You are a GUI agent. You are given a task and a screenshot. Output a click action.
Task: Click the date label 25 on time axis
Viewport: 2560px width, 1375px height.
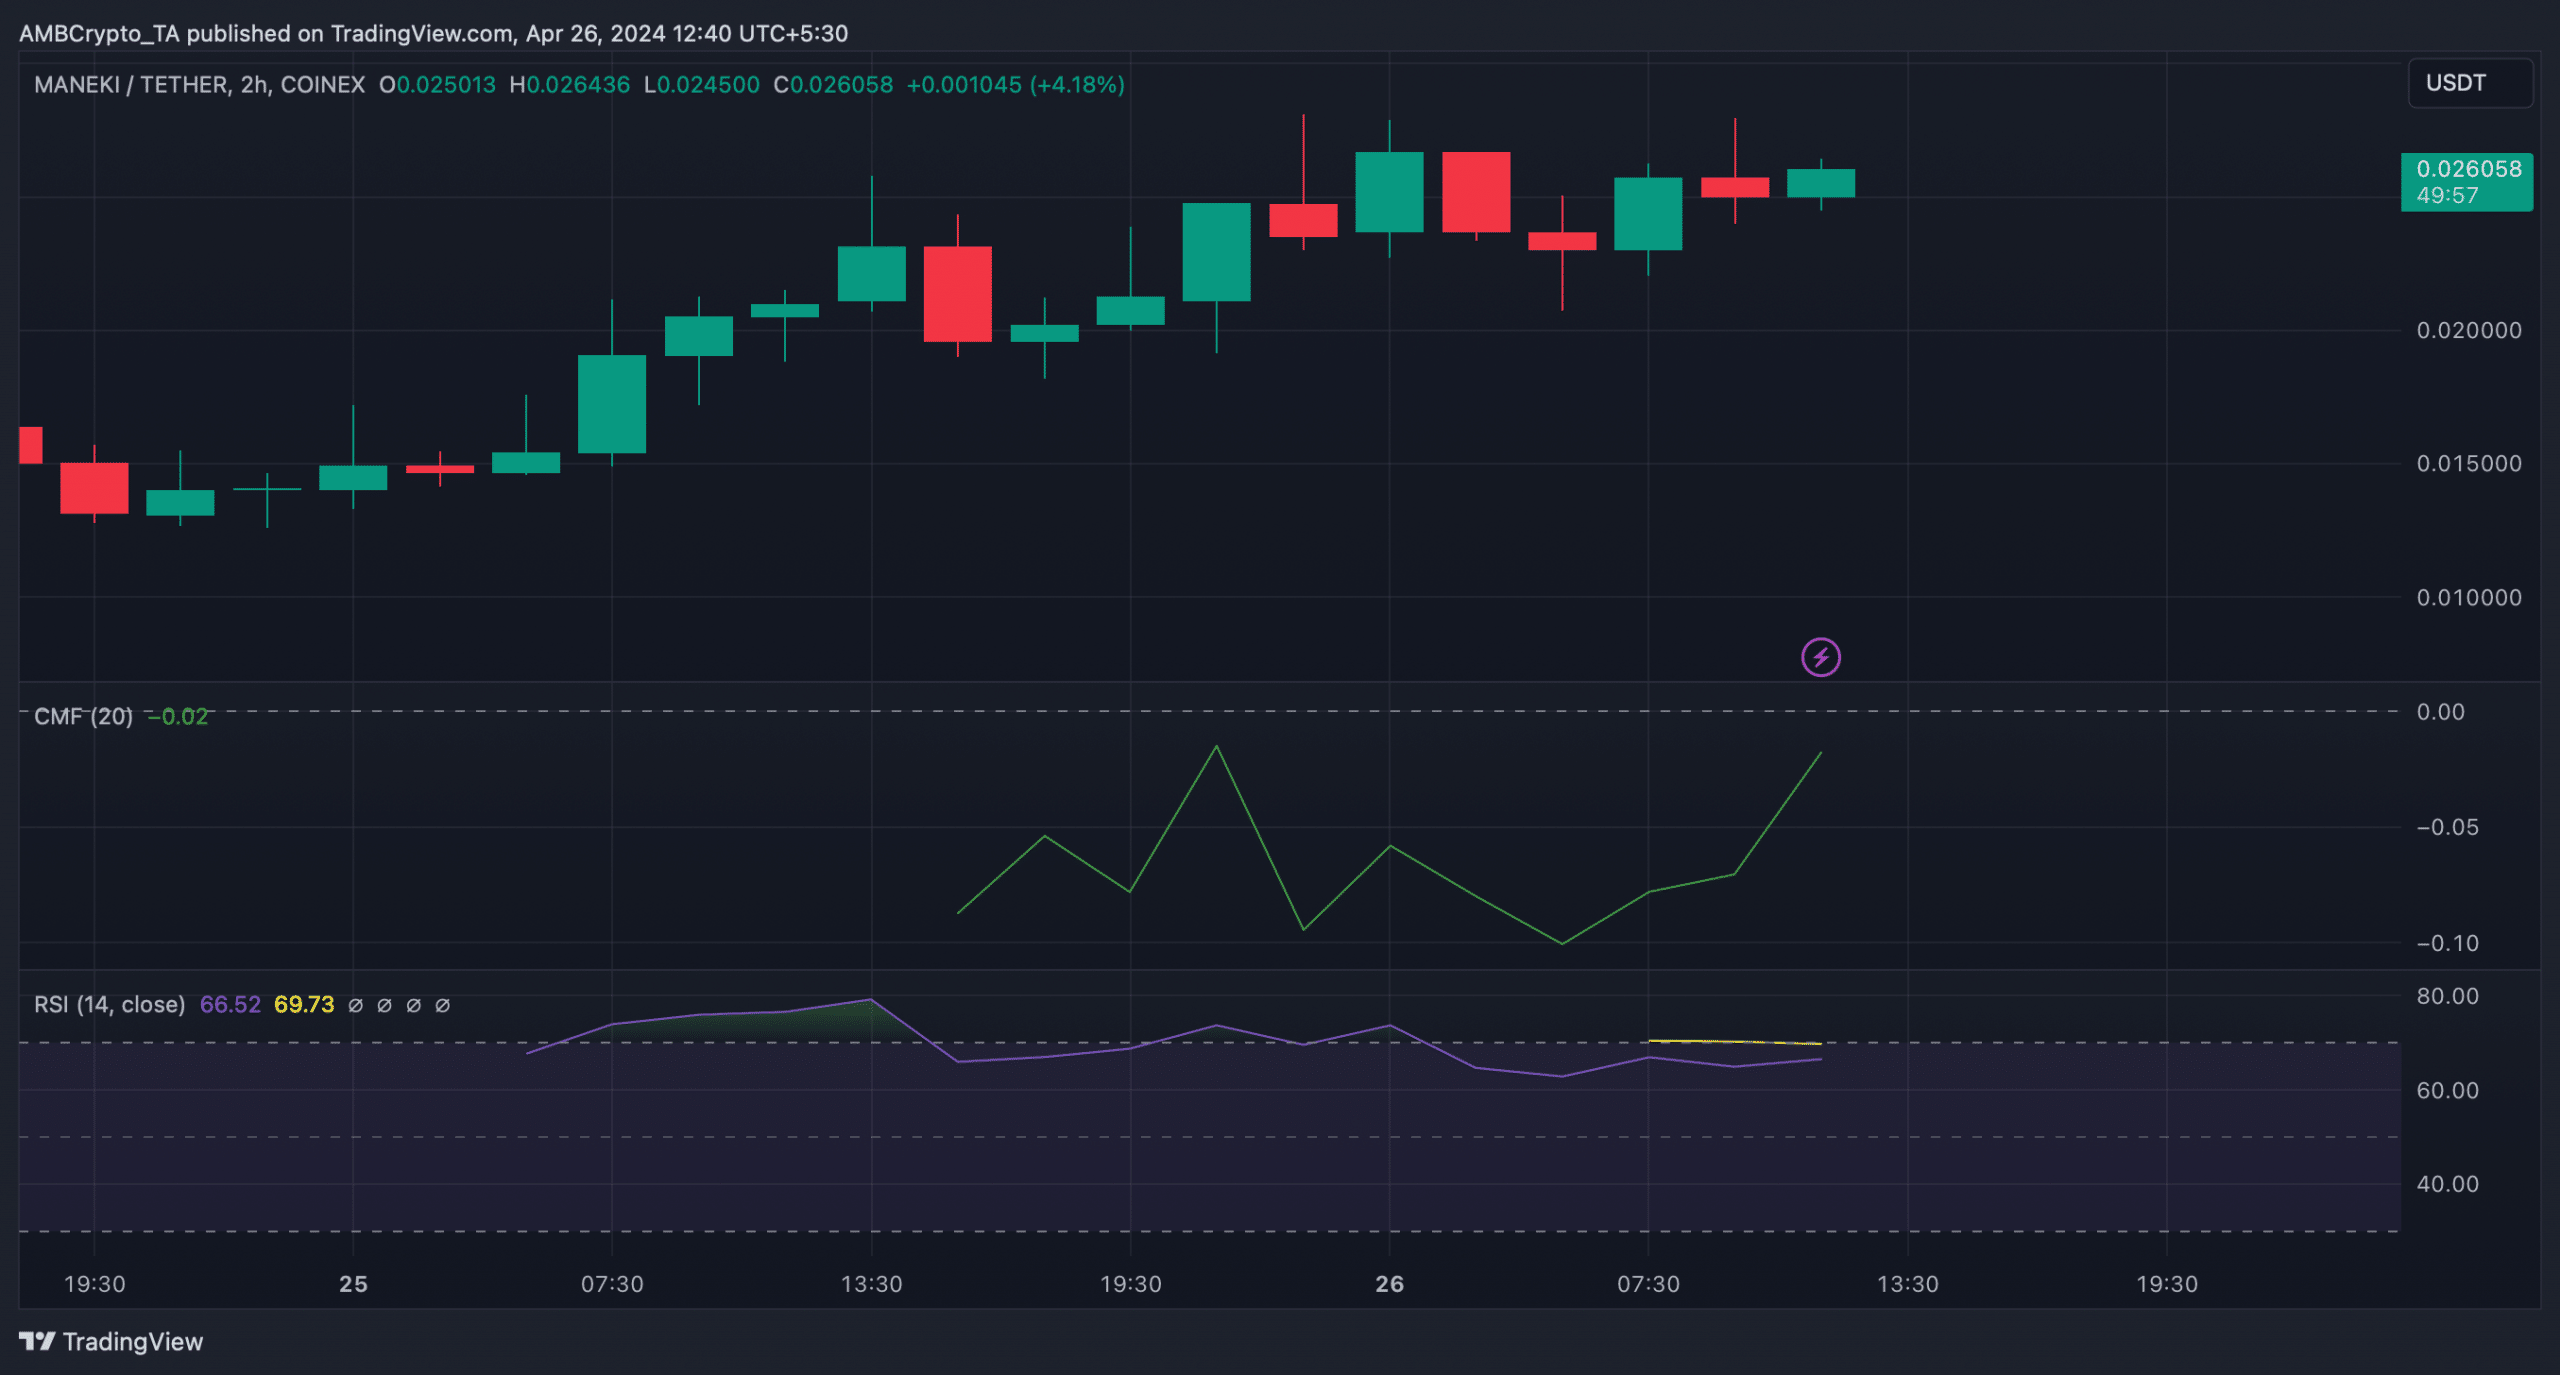pyautogui.click(x=353, y=1284)
